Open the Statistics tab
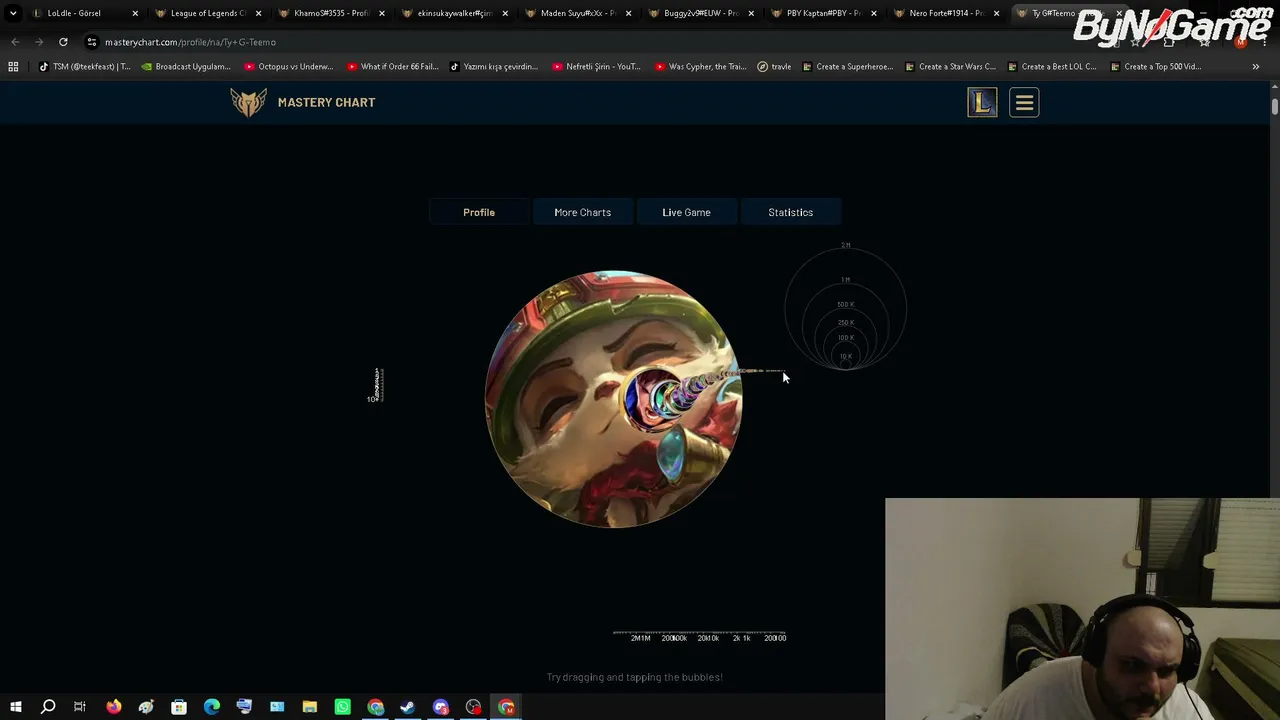 coord(790,212)
